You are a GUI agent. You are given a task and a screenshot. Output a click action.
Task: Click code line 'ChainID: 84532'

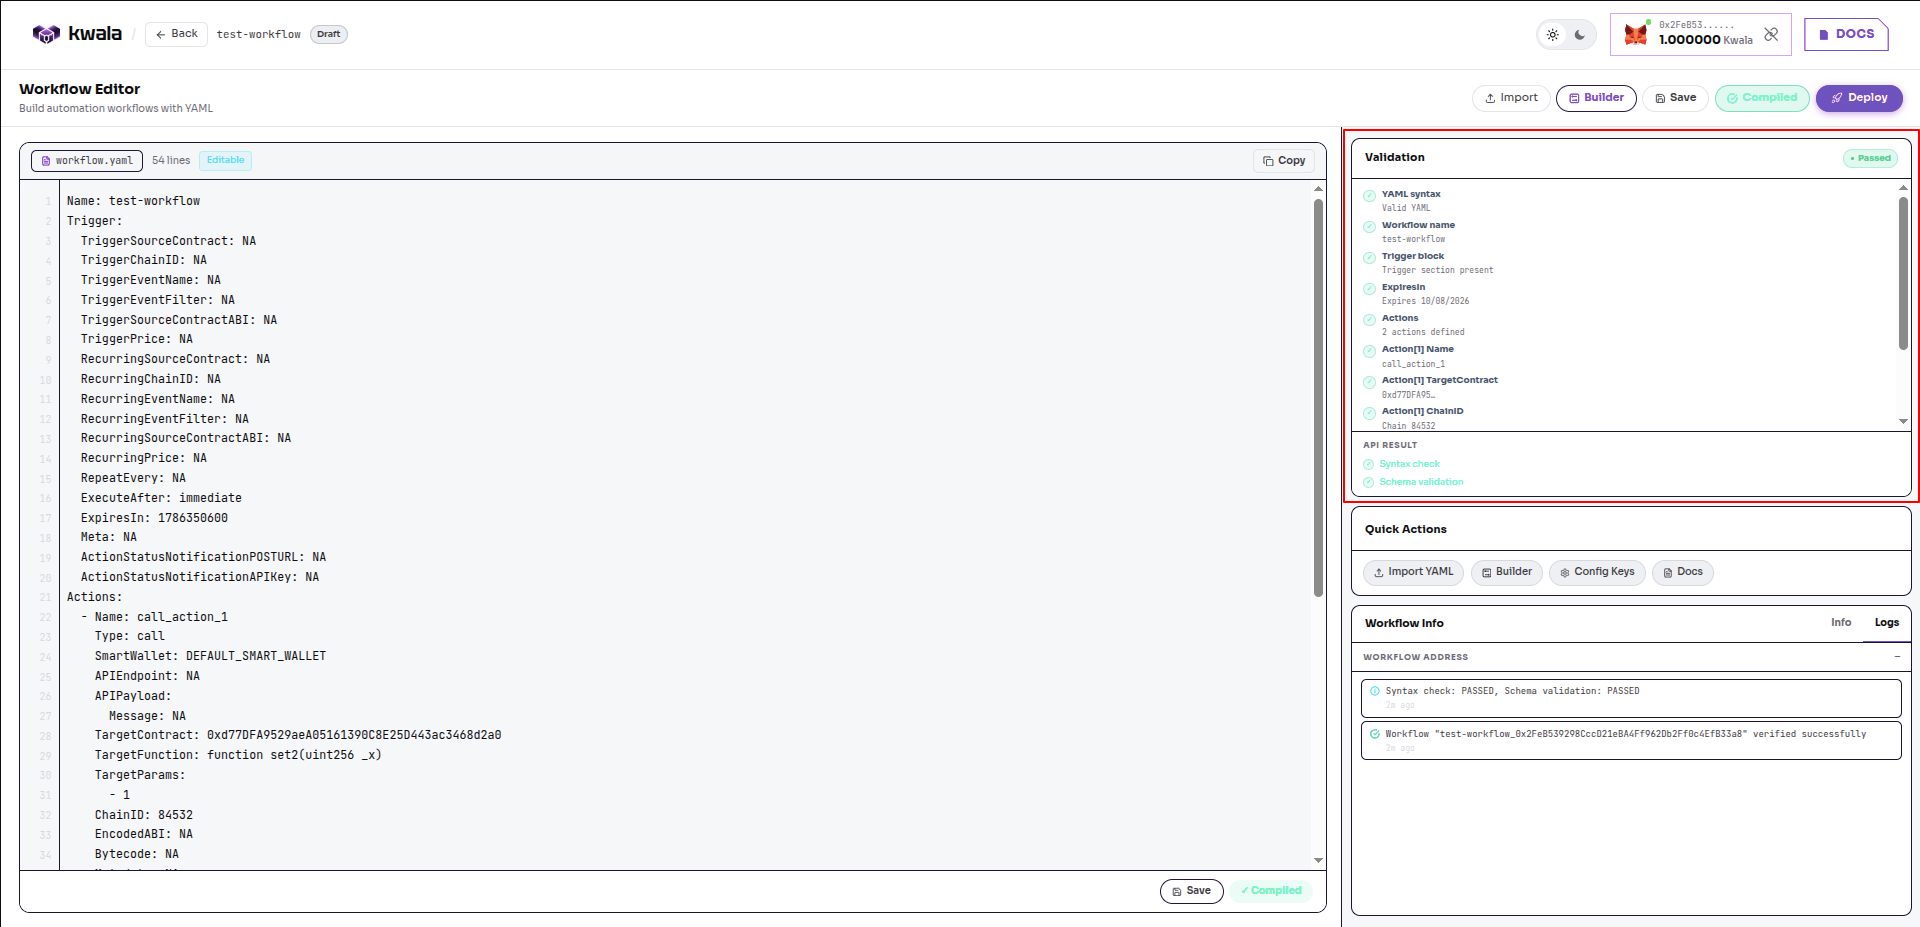(x=144, y=815)
